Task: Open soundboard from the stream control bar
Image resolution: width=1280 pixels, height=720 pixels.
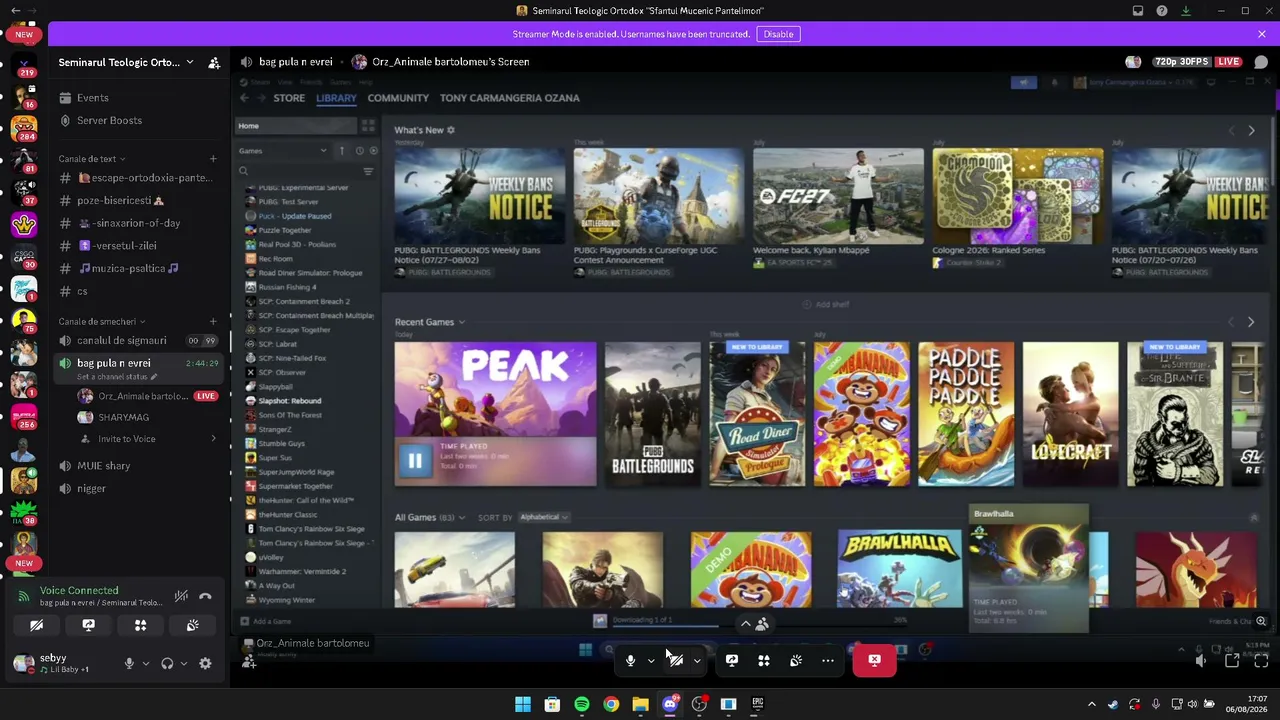Action: (x=796, y=661)
